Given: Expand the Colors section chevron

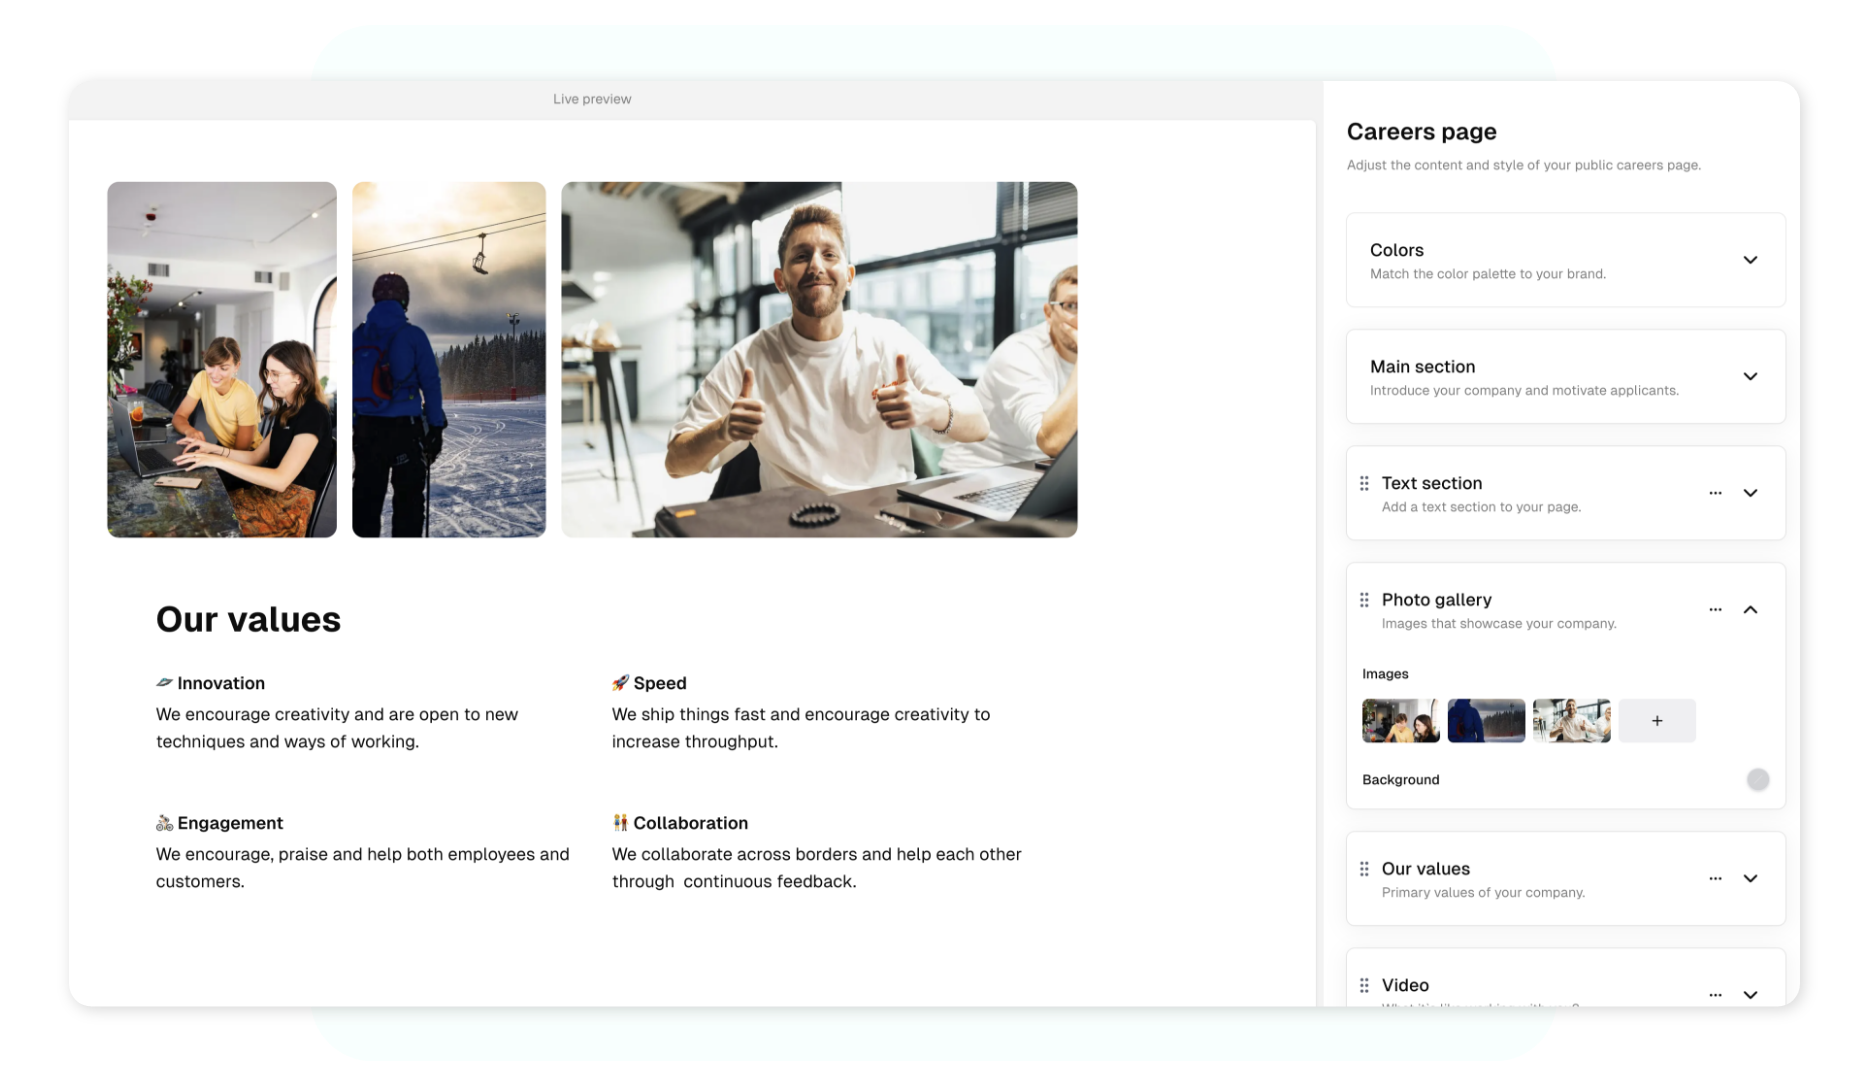Looking at the screenshot, I should pos(1750,260).
